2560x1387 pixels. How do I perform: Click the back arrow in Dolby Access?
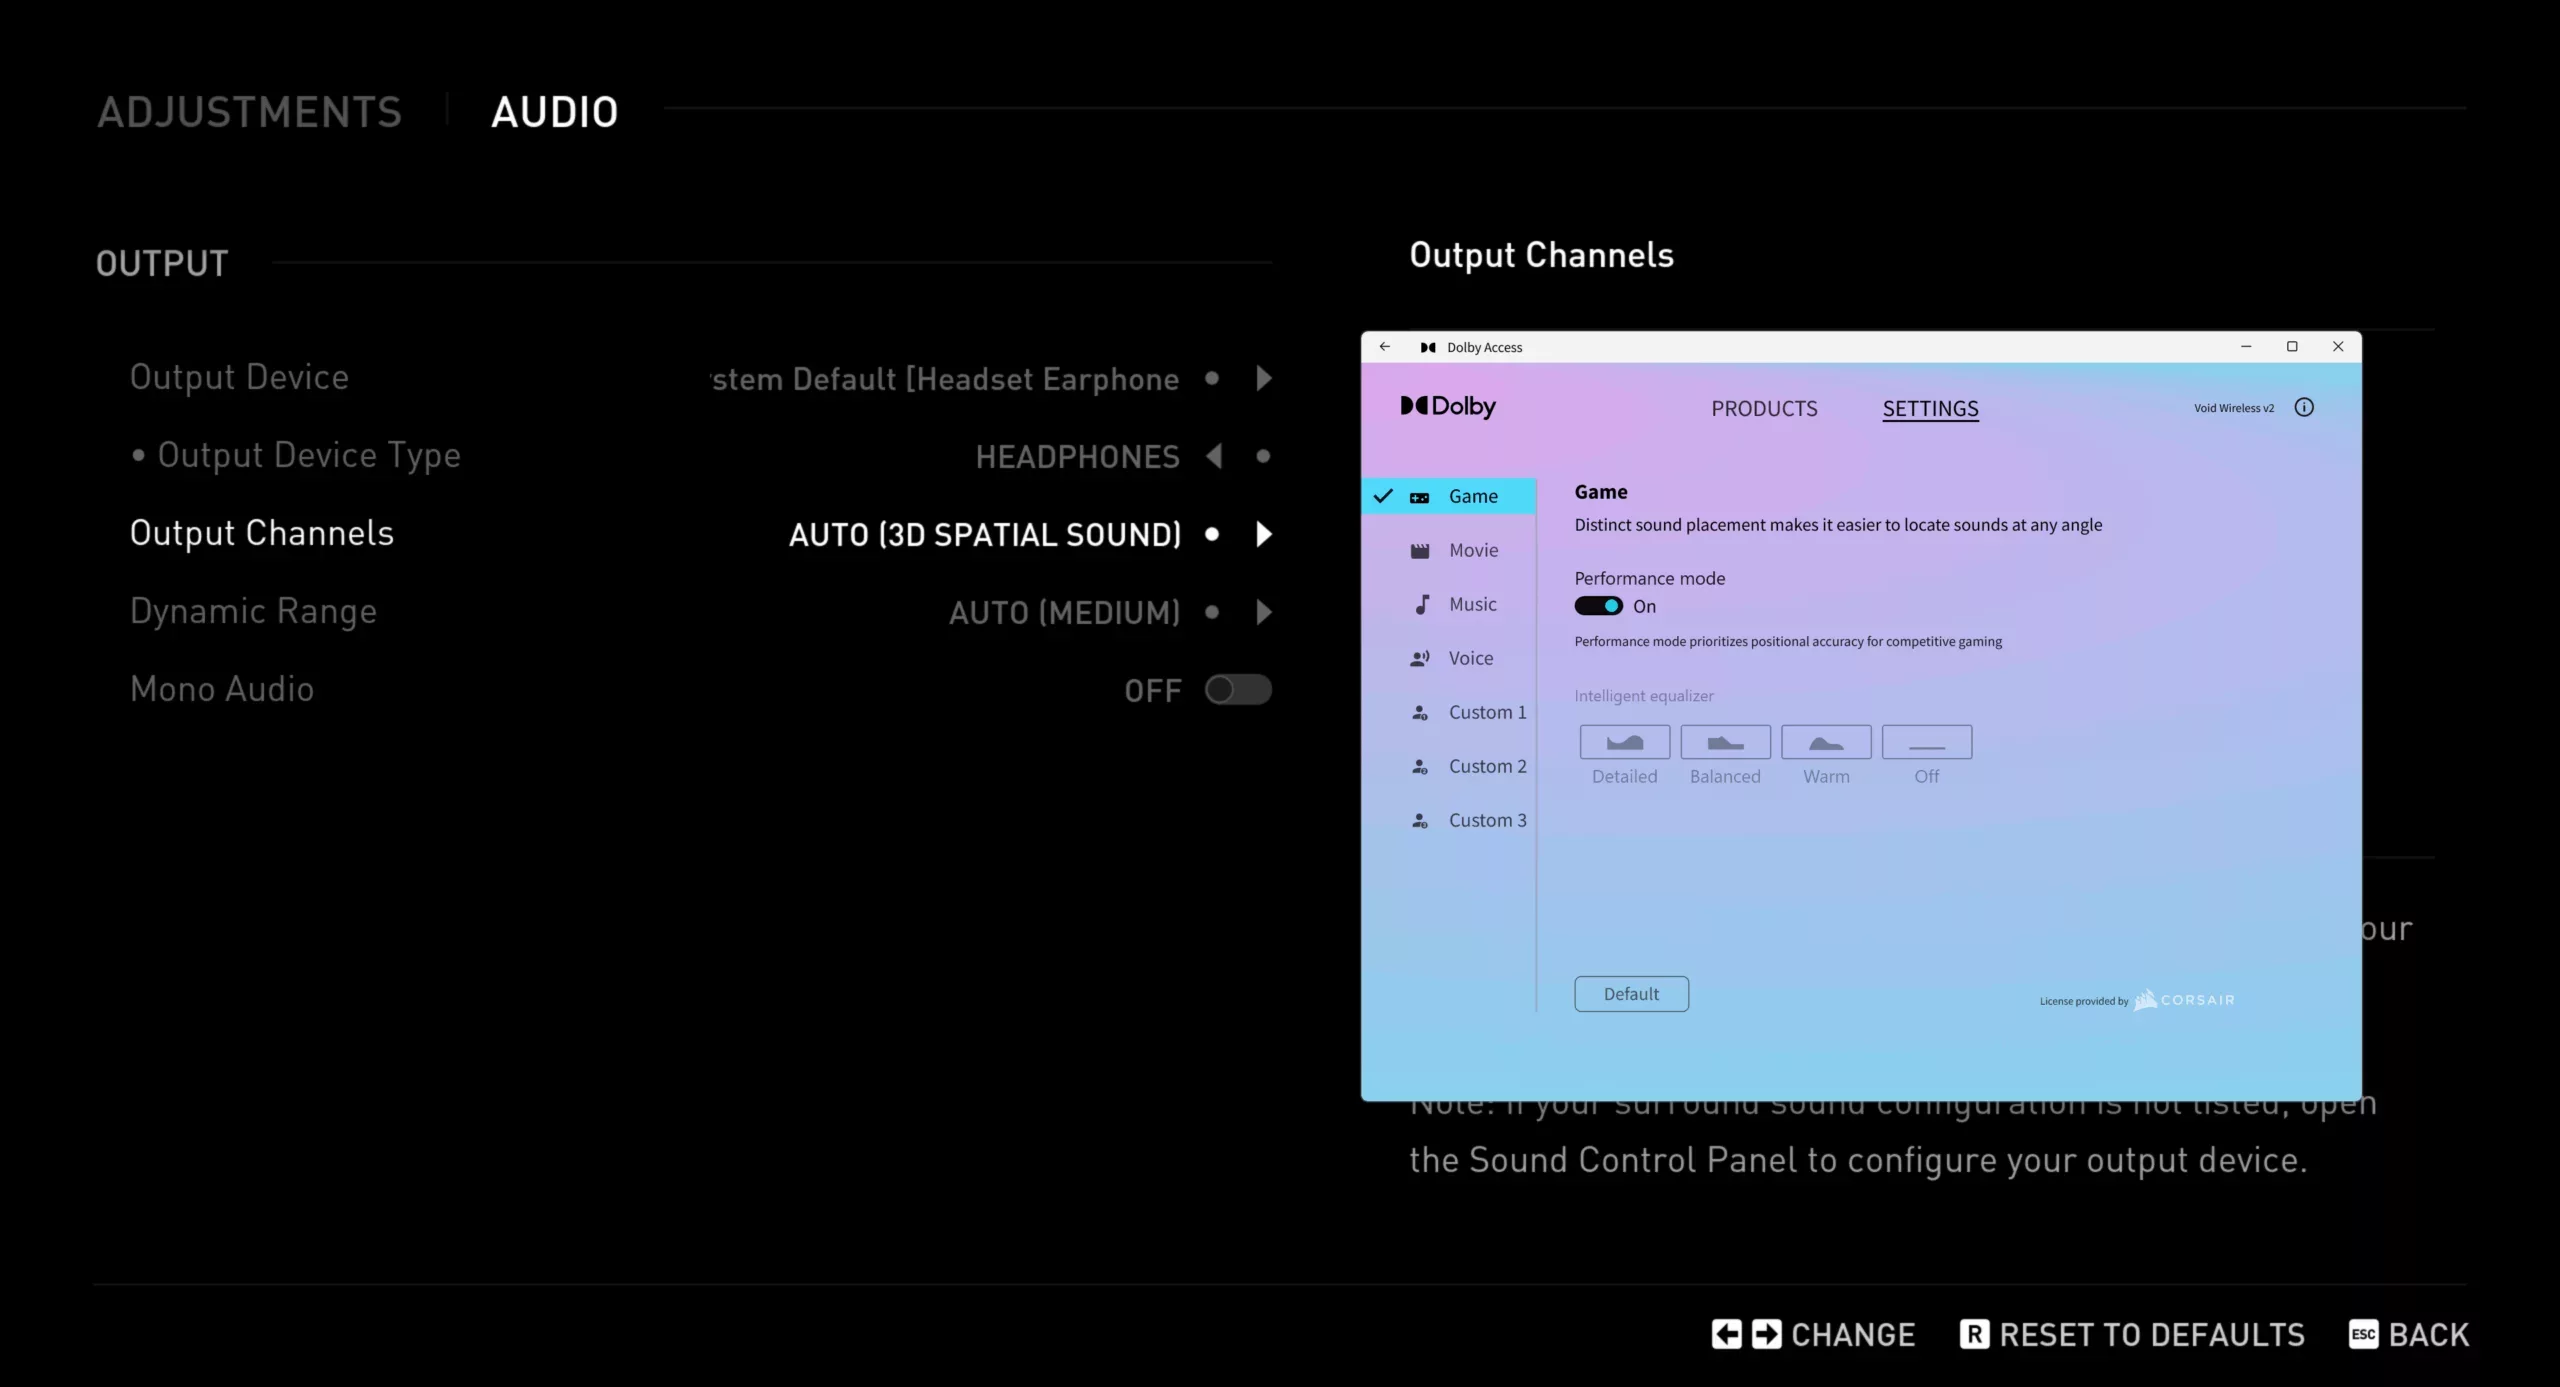coord(1385,347)
